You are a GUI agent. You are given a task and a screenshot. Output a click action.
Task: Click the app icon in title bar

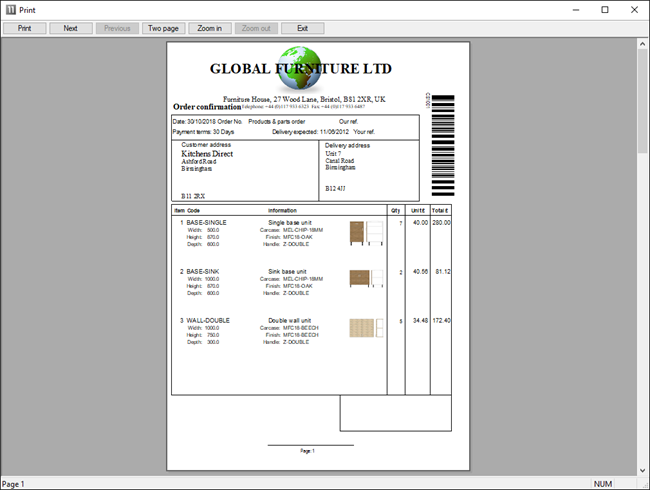pos(10,9)
